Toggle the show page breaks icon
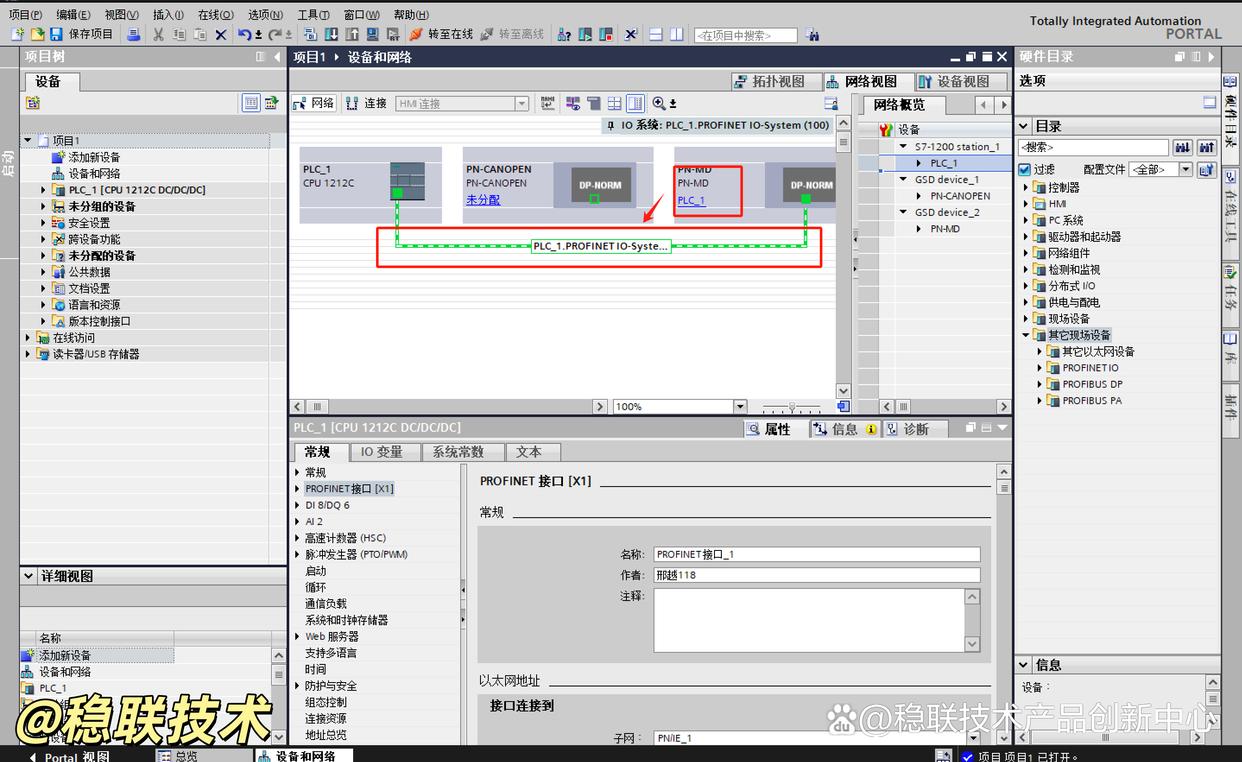1242x762 pixels. click(x=614, y=103)
